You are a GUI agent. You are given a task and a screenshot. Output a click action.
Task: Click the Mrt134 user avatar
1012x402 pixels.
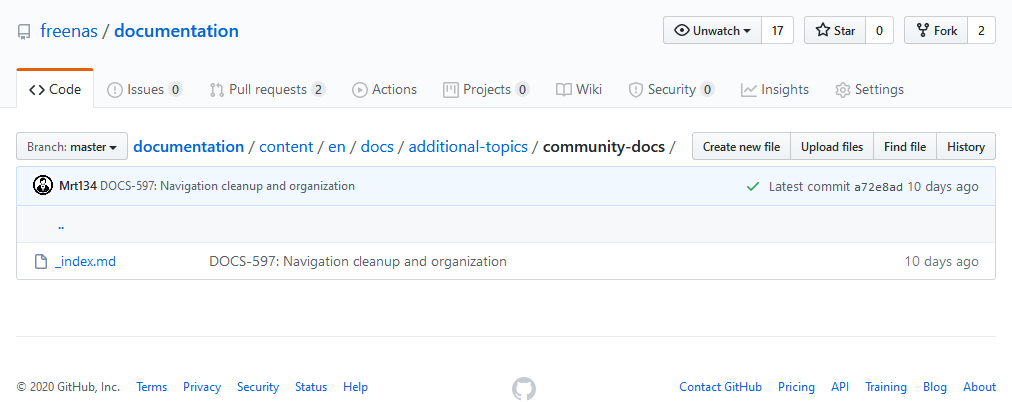click(x=43, y=186)
